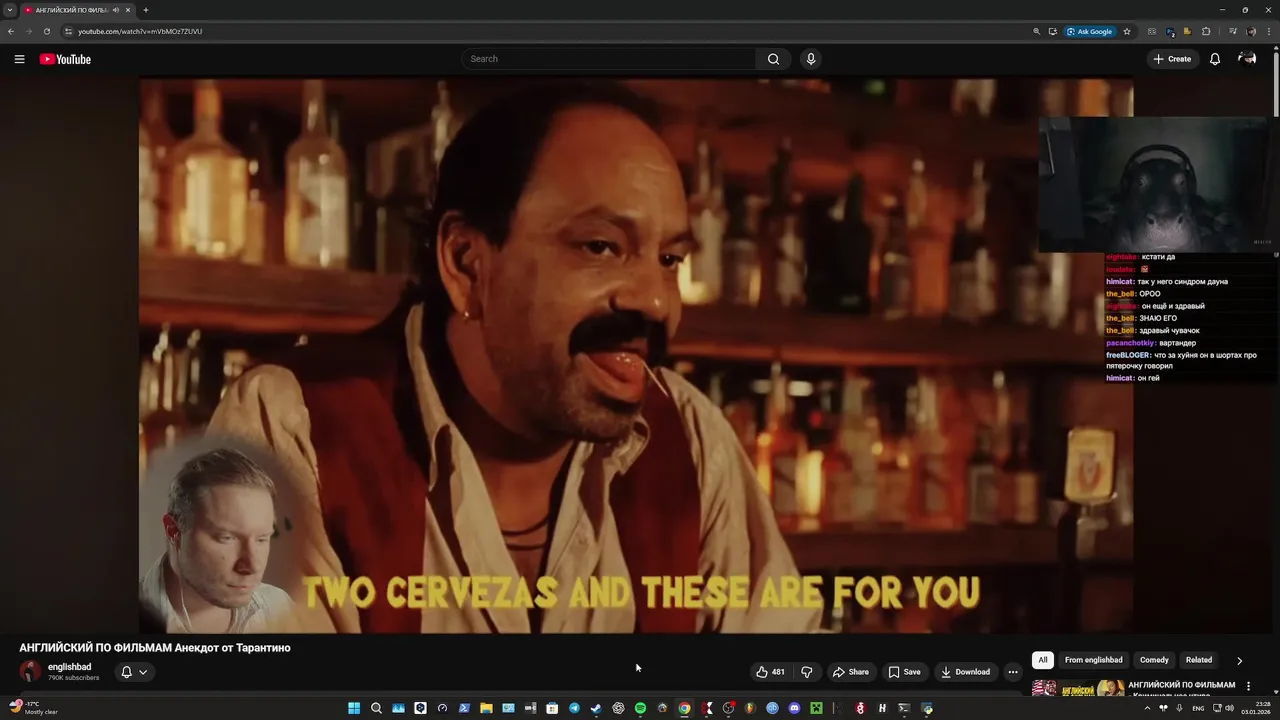Click the Download button
Screen dimensions: 1280x720
coord(965,672)
